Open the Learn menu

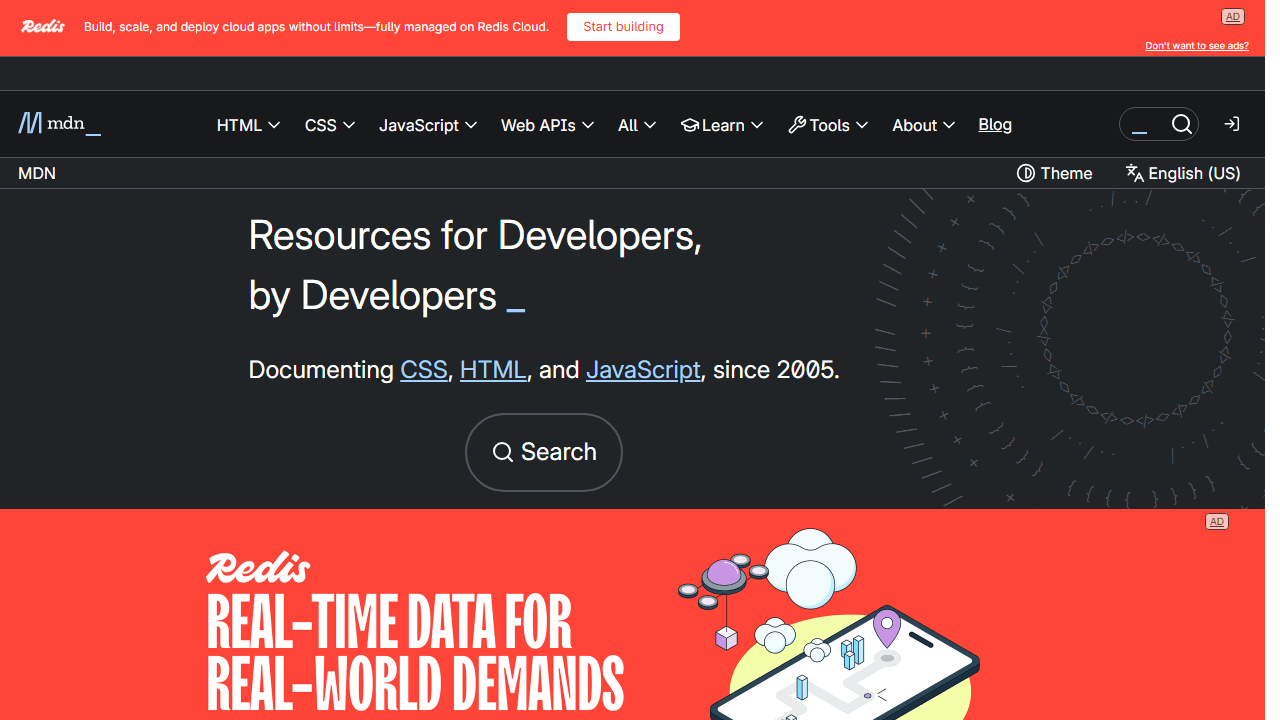tap(722, 125)
